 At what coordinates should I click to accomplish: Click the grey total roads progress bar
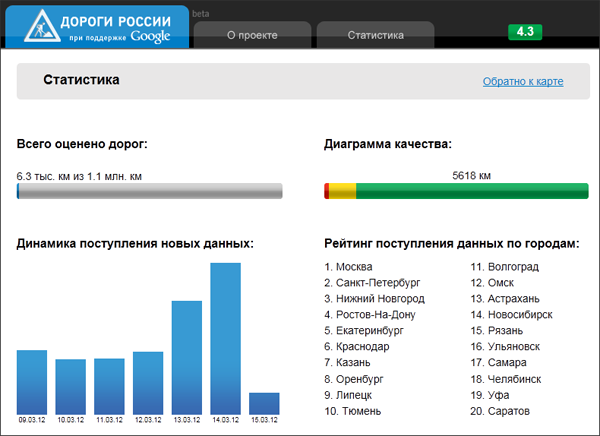pyautogui.click(x=150, y=191)
